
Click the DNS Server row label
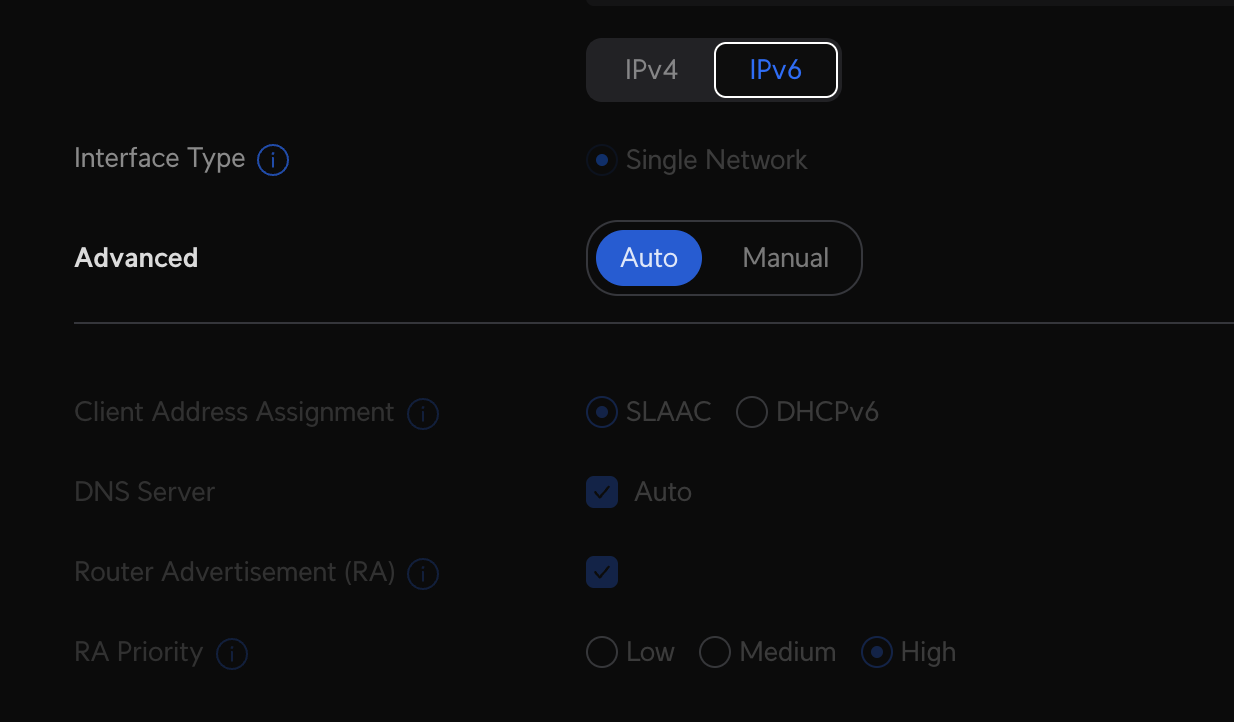(x=144, y=492)
